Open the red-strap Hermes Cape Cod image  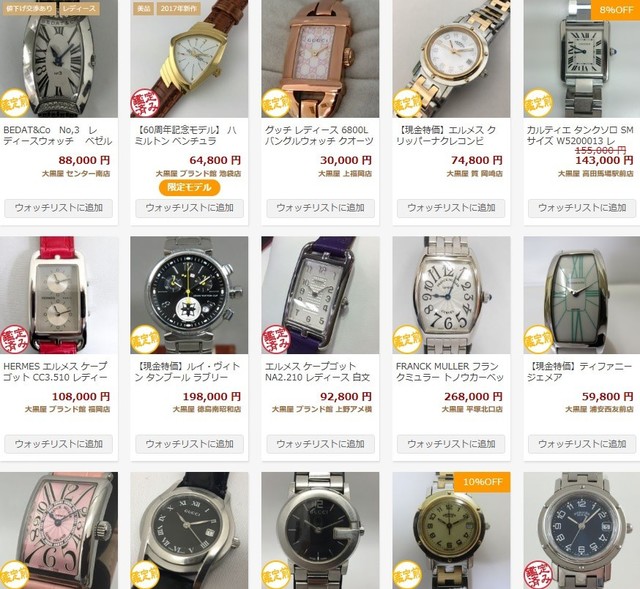(59, 295)
